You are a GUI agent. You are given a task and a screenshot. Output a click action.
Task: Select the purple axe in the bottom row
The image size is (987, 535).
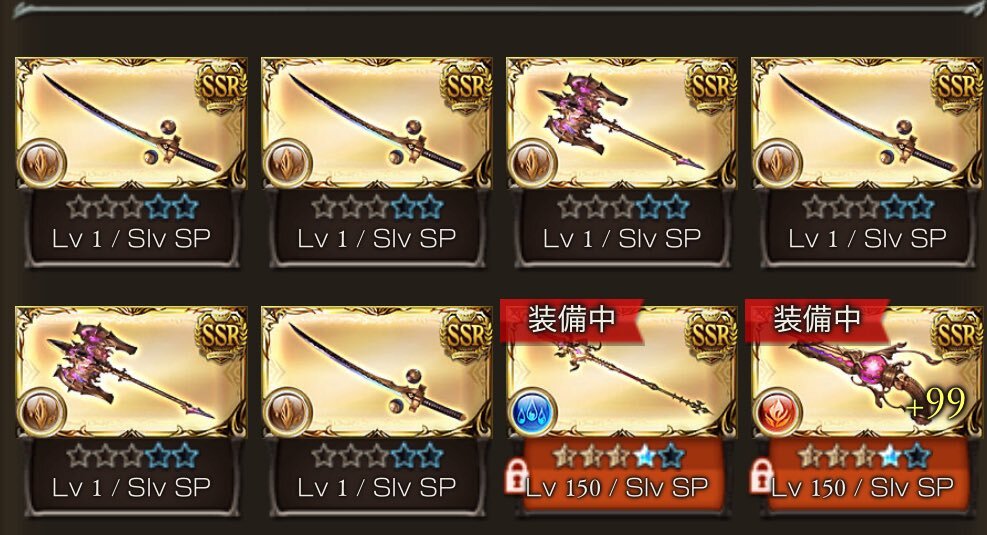[x=131, y=372]
